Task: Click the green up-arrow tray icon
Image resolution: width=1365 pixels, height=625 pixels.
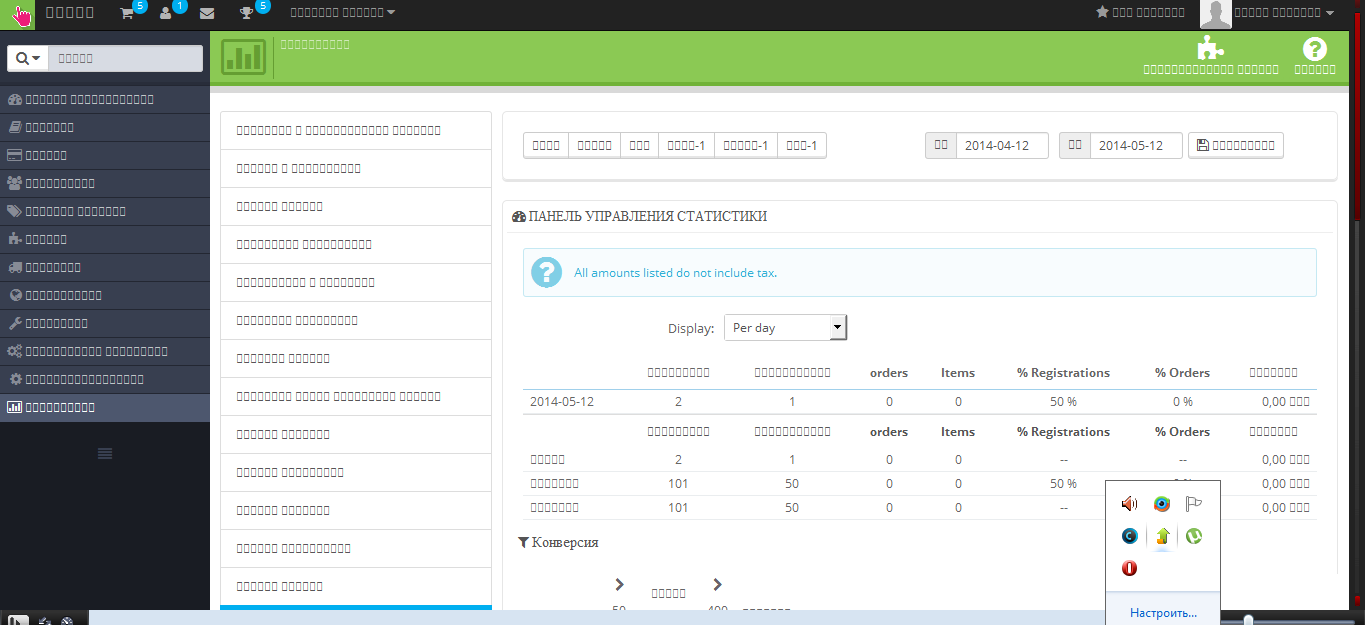Action: [1162, 536]
